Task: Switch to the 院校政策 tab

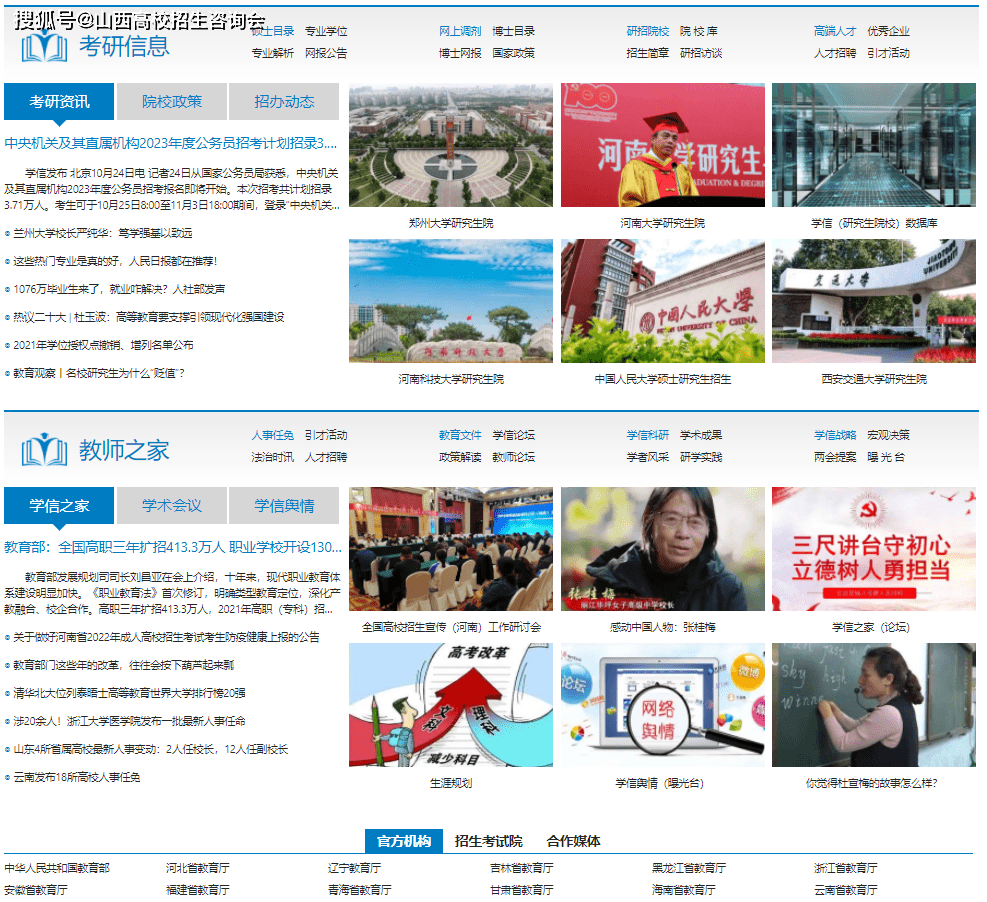Action: 172,101
